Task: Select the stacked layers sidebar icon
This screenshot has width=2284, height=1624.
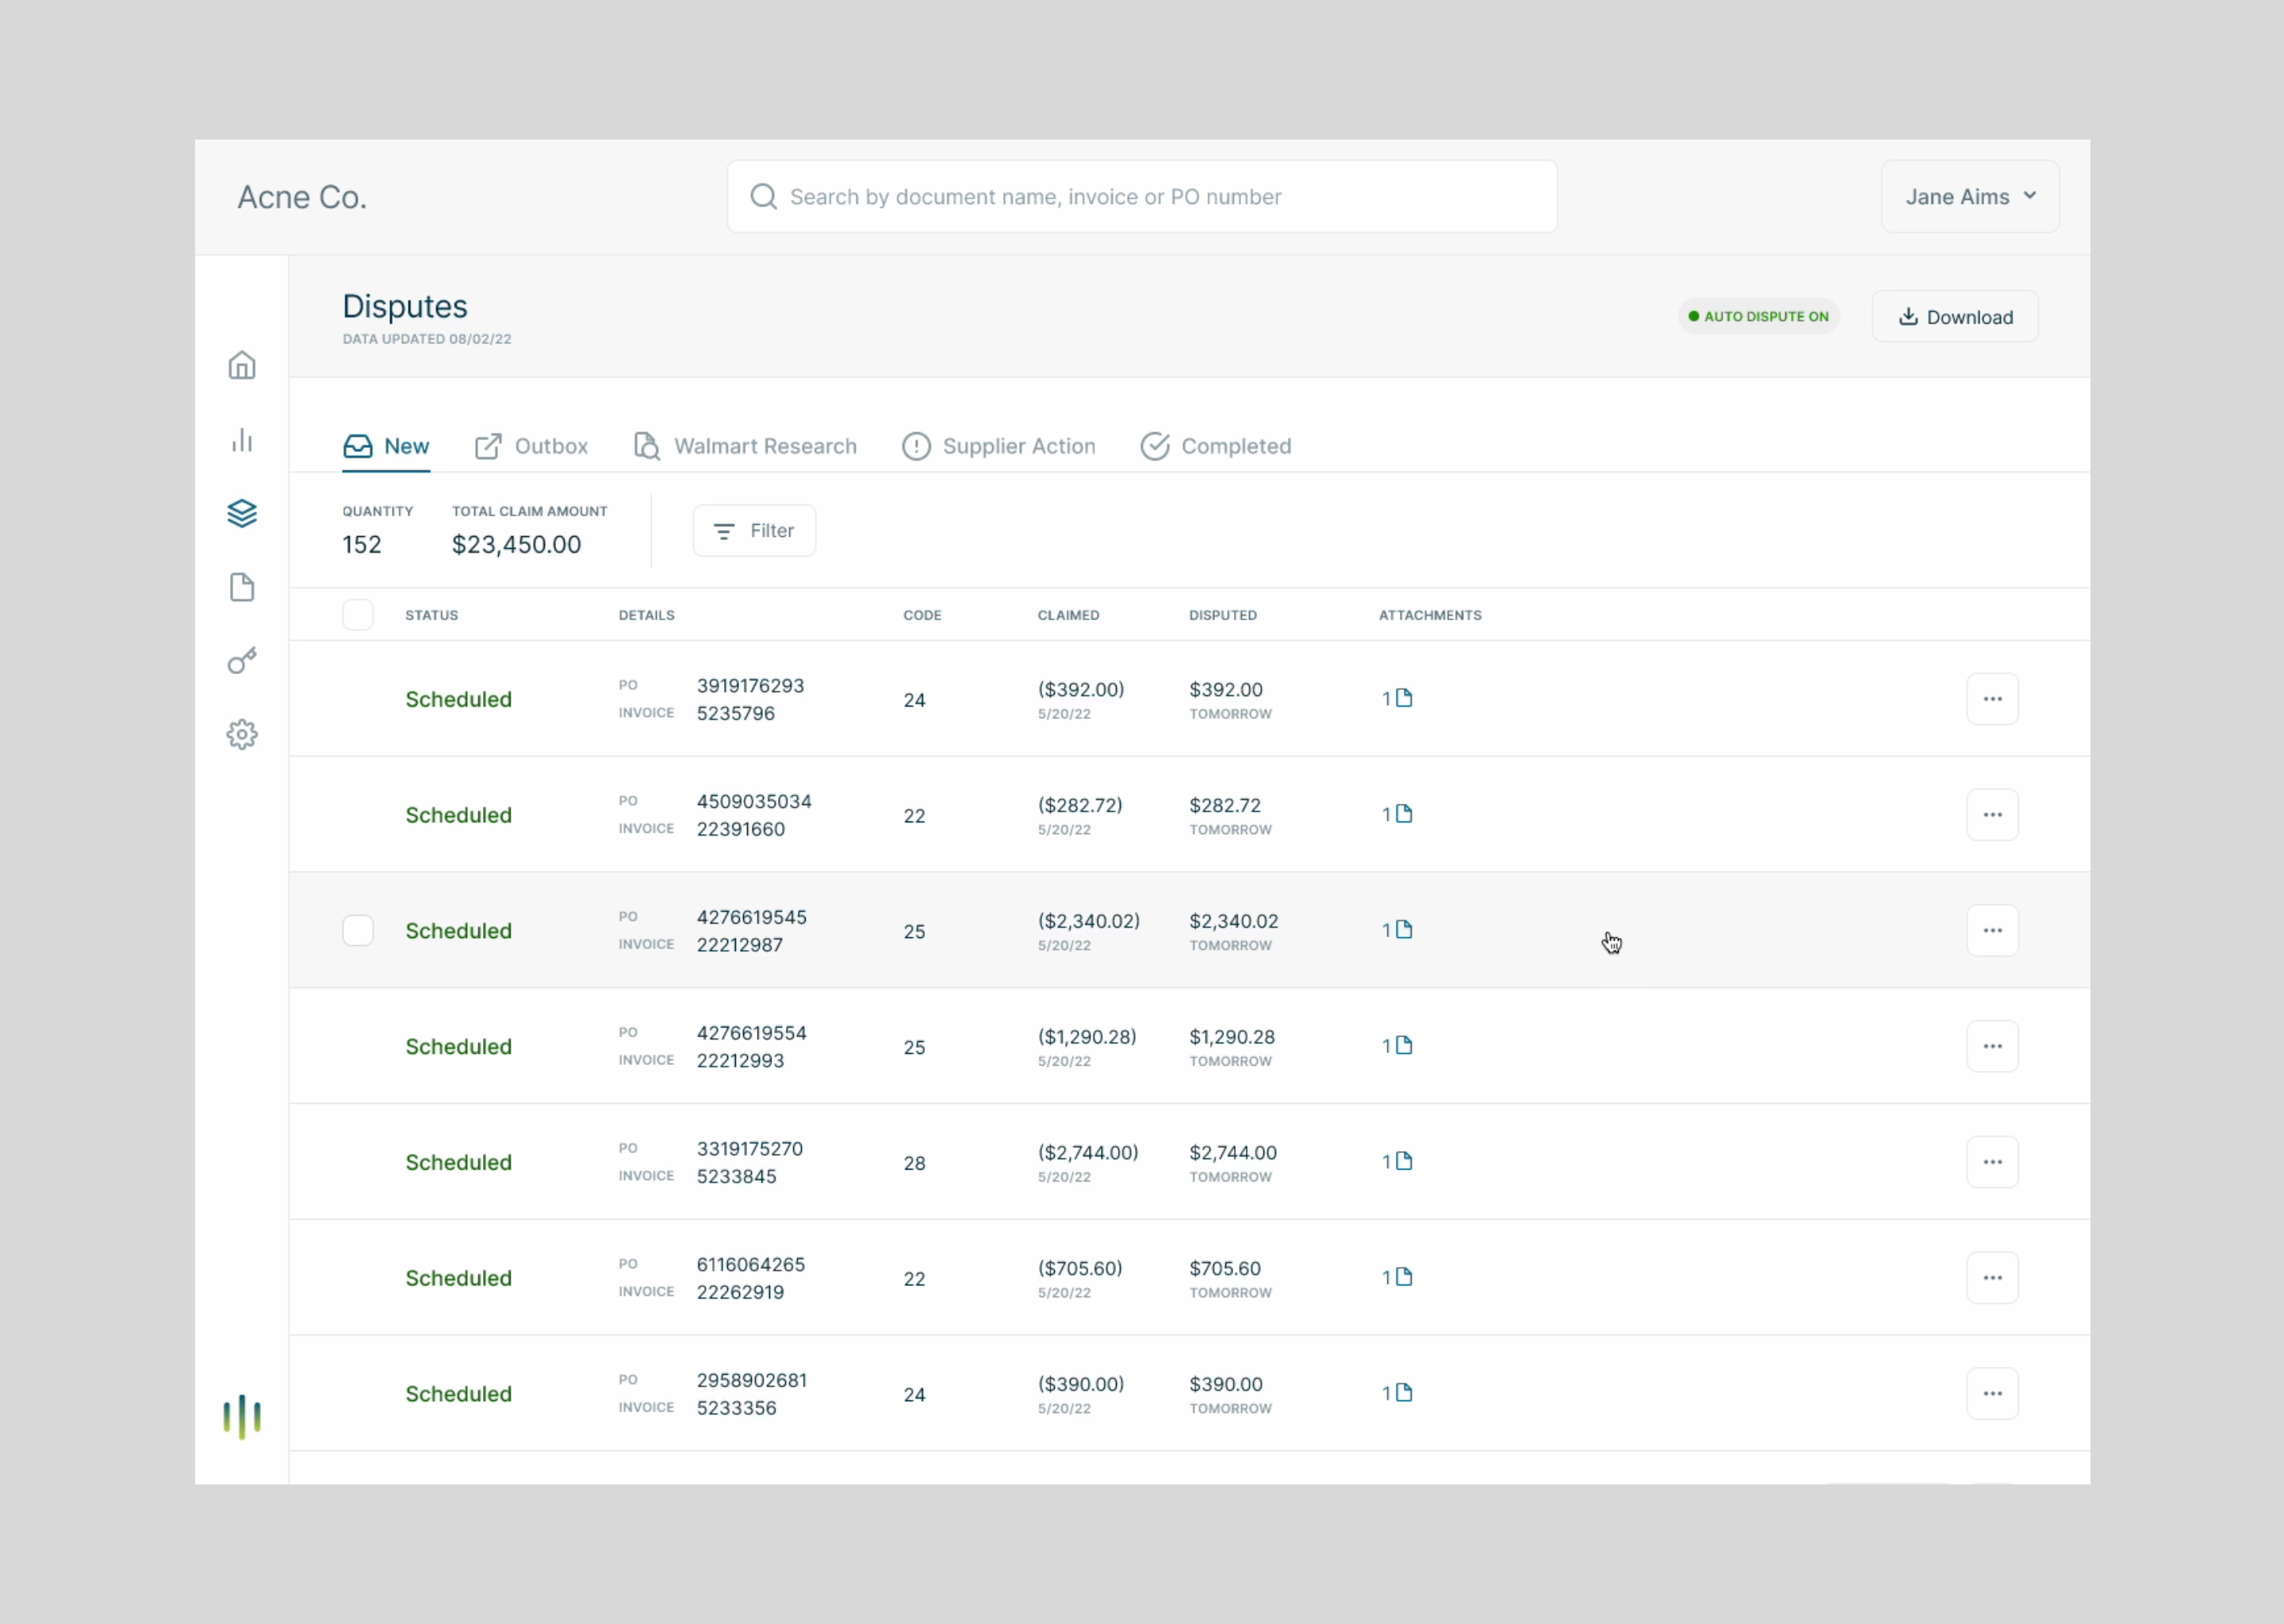Action: pos(242,513)
